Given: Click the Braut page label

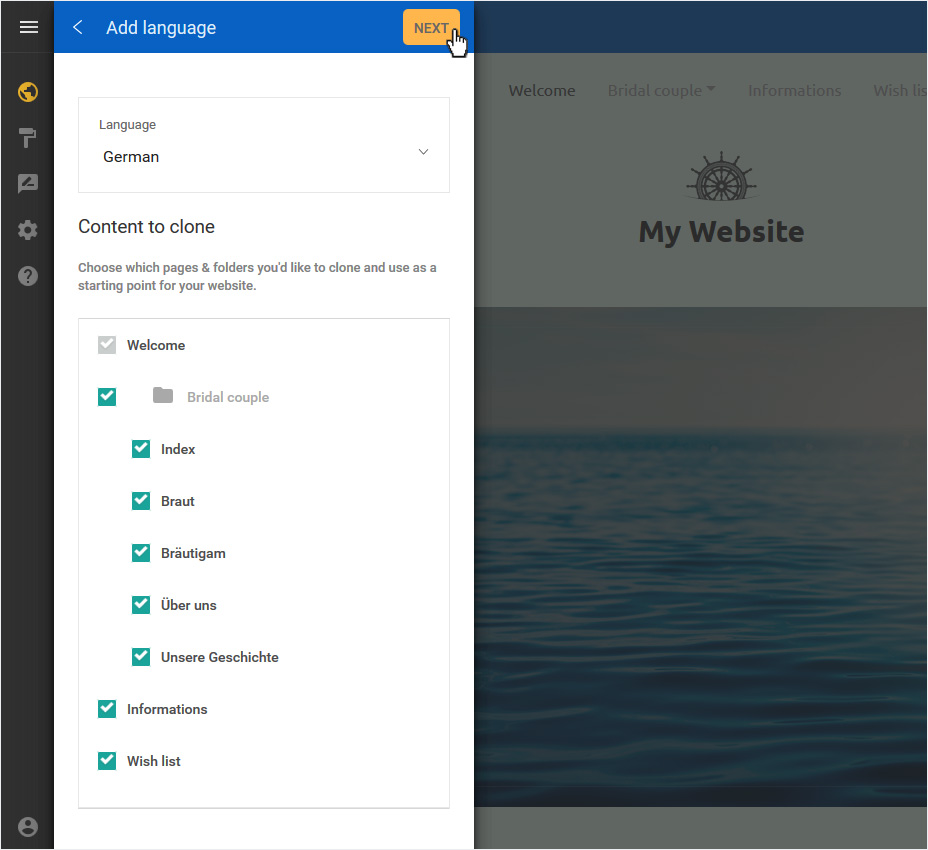Looking at the screenshot, I should point(178,501).
